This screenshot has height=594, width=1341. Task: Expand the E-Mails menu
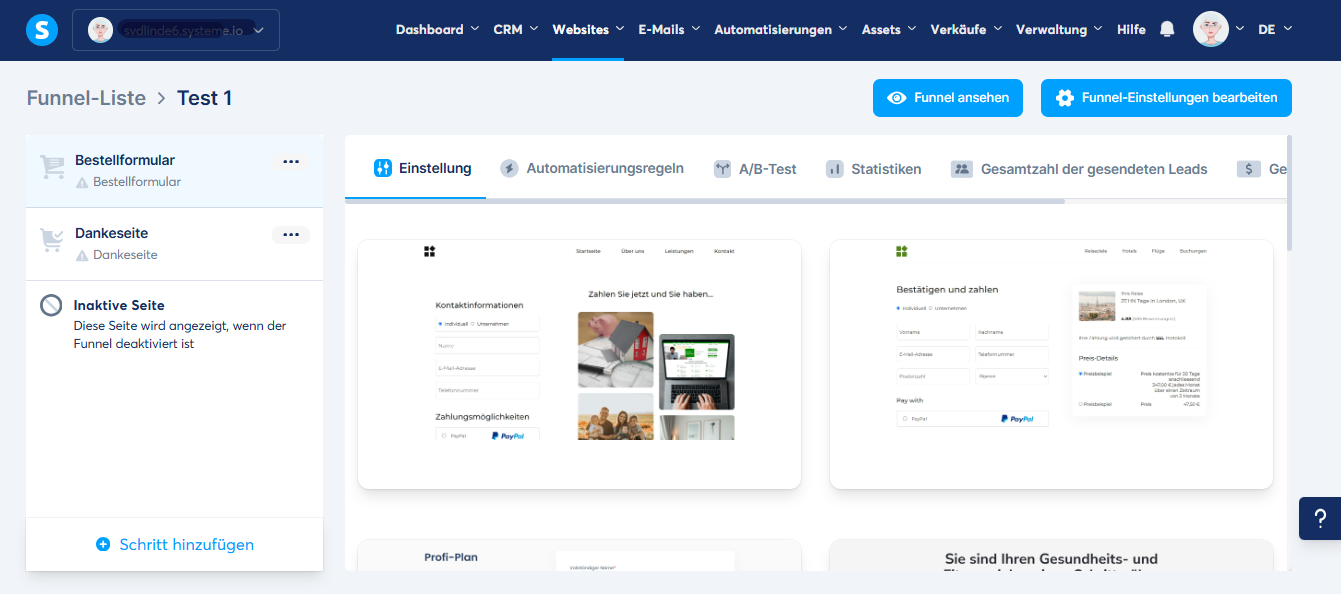point(669,30)
